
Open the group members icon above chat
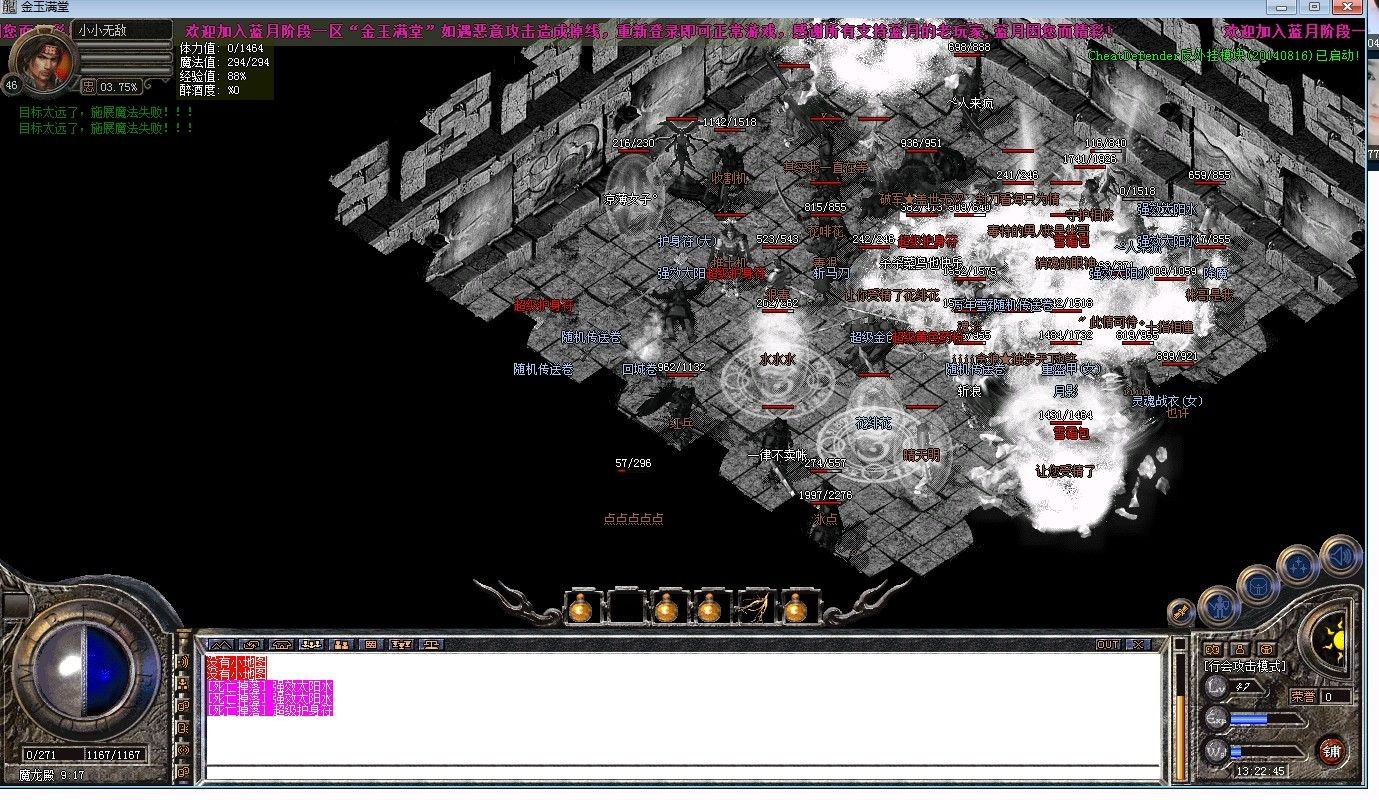[x=311, y=644]
